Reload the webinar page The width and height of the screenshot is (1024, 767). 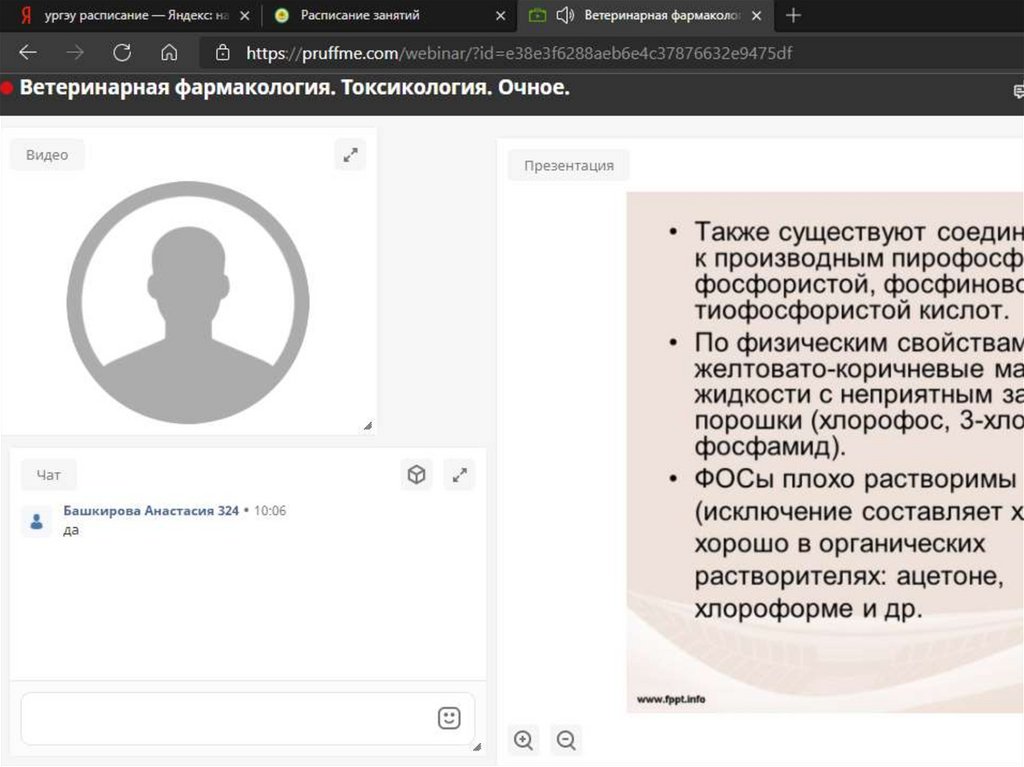(122, 53)
